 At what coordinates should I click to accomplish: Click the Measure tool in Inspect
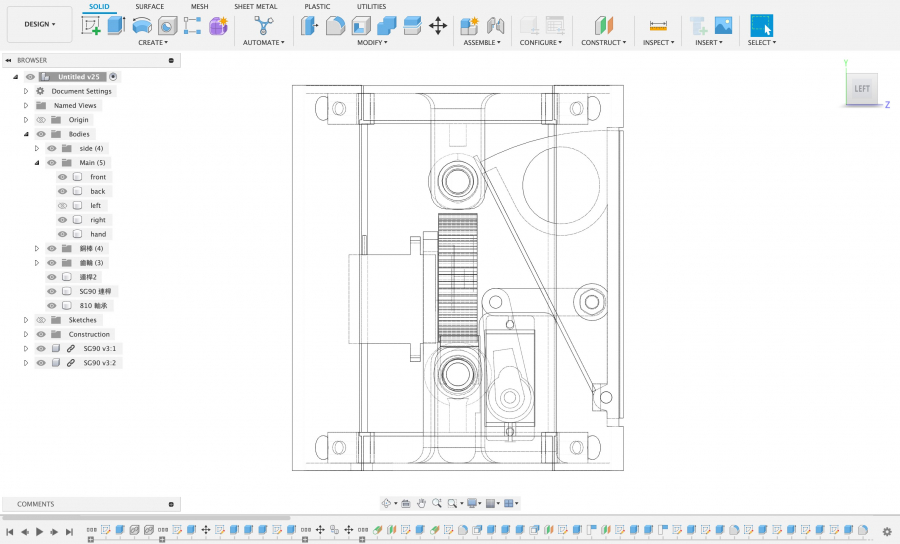(657, 26)
